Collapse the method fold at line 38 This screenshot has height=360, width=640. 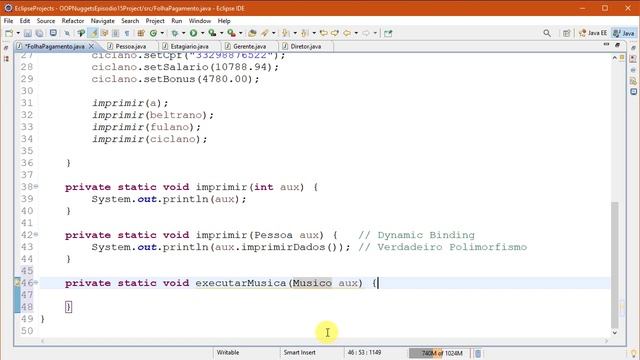pyautogui.click(x=36, y=187)
